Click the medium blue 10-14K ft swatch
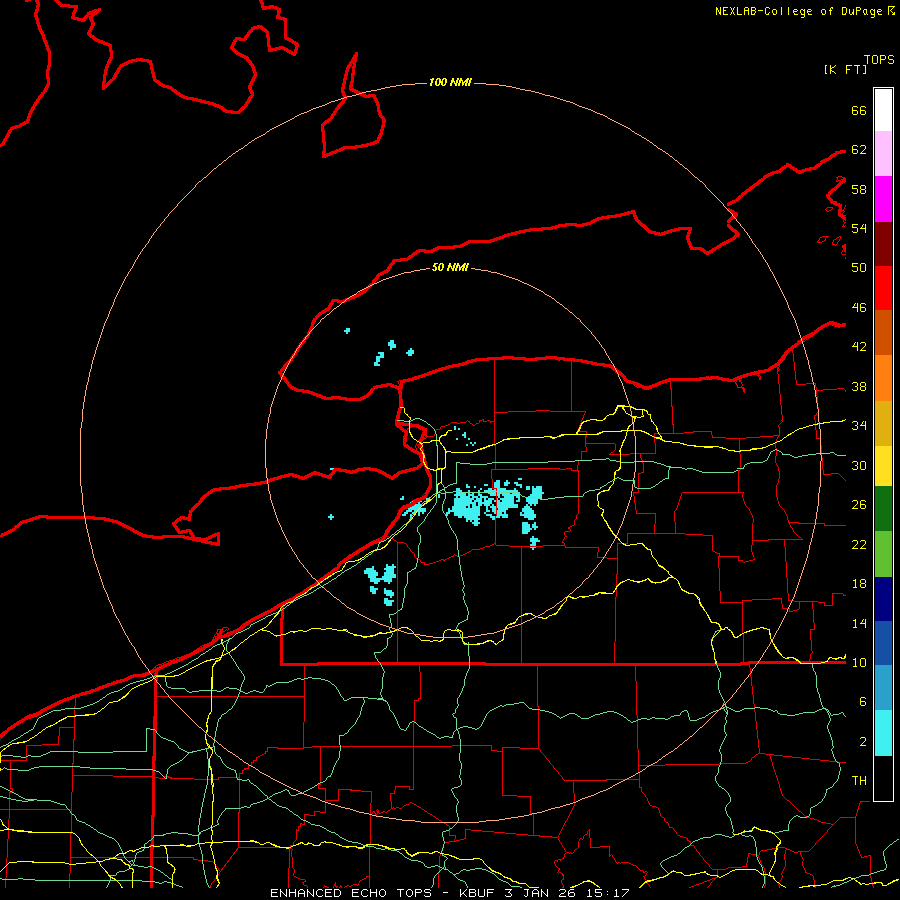 tap(883, 643)
